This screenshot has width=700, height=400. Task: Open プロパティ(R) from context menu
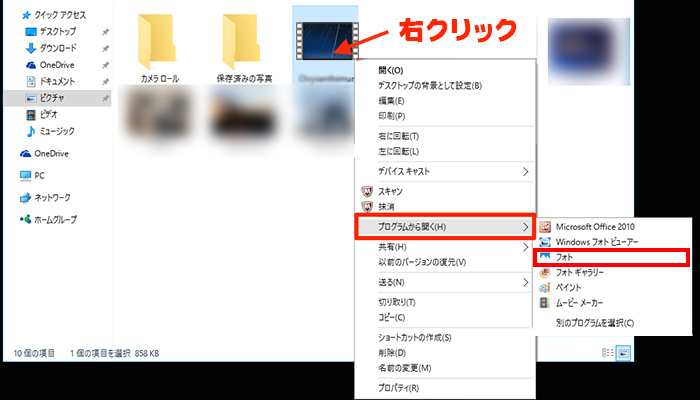(399, 388)
